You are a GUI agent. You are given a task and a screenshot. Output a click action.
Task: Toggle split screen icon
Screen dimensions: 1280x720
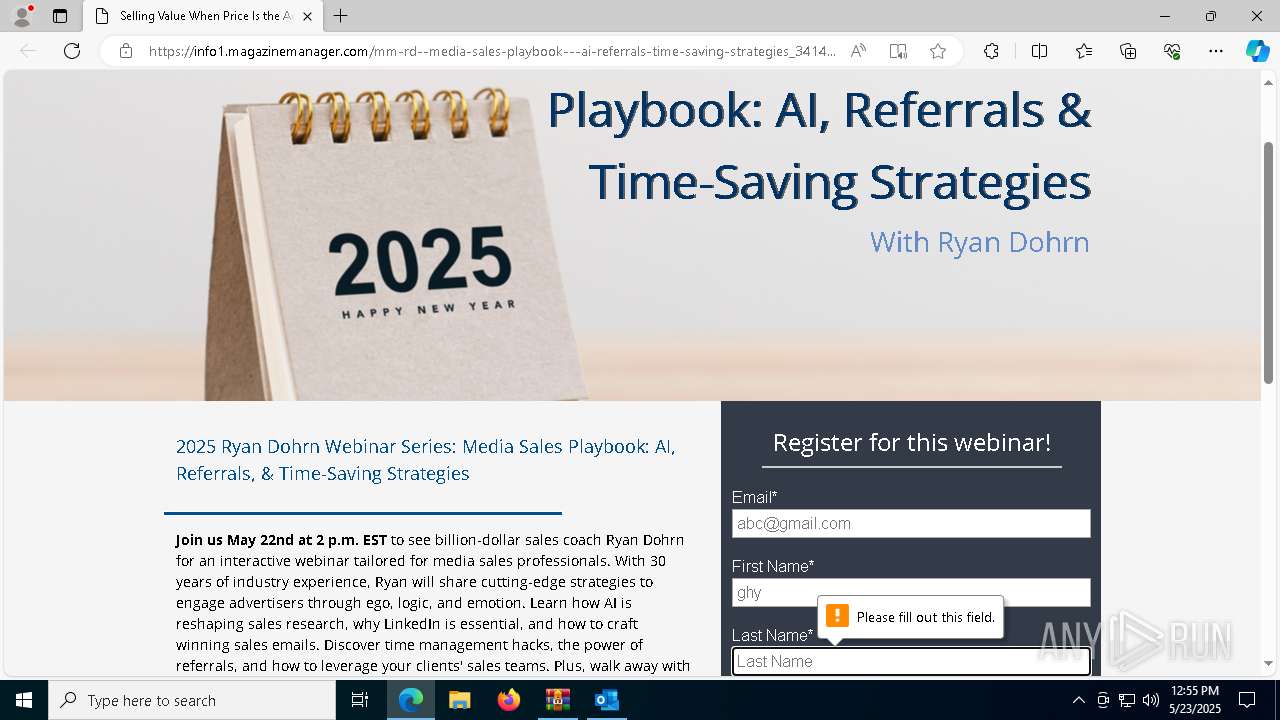1039,51
